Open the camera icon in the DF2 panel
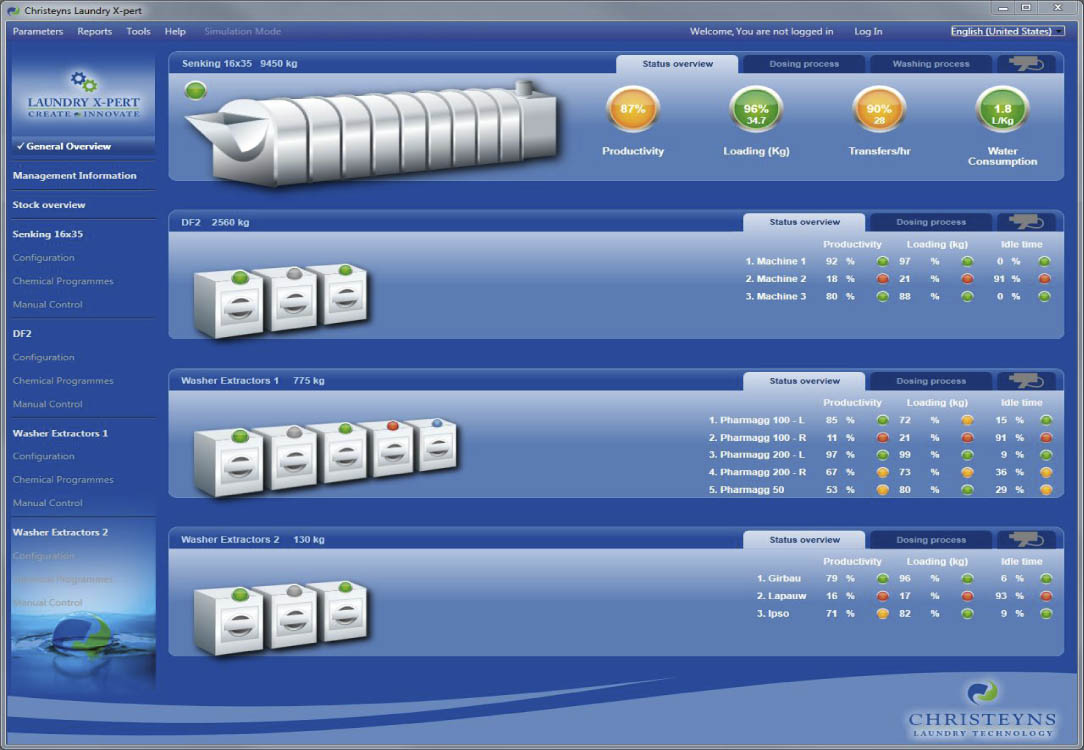This screenshot has width=1084, height=750. tap(1025, 222)
